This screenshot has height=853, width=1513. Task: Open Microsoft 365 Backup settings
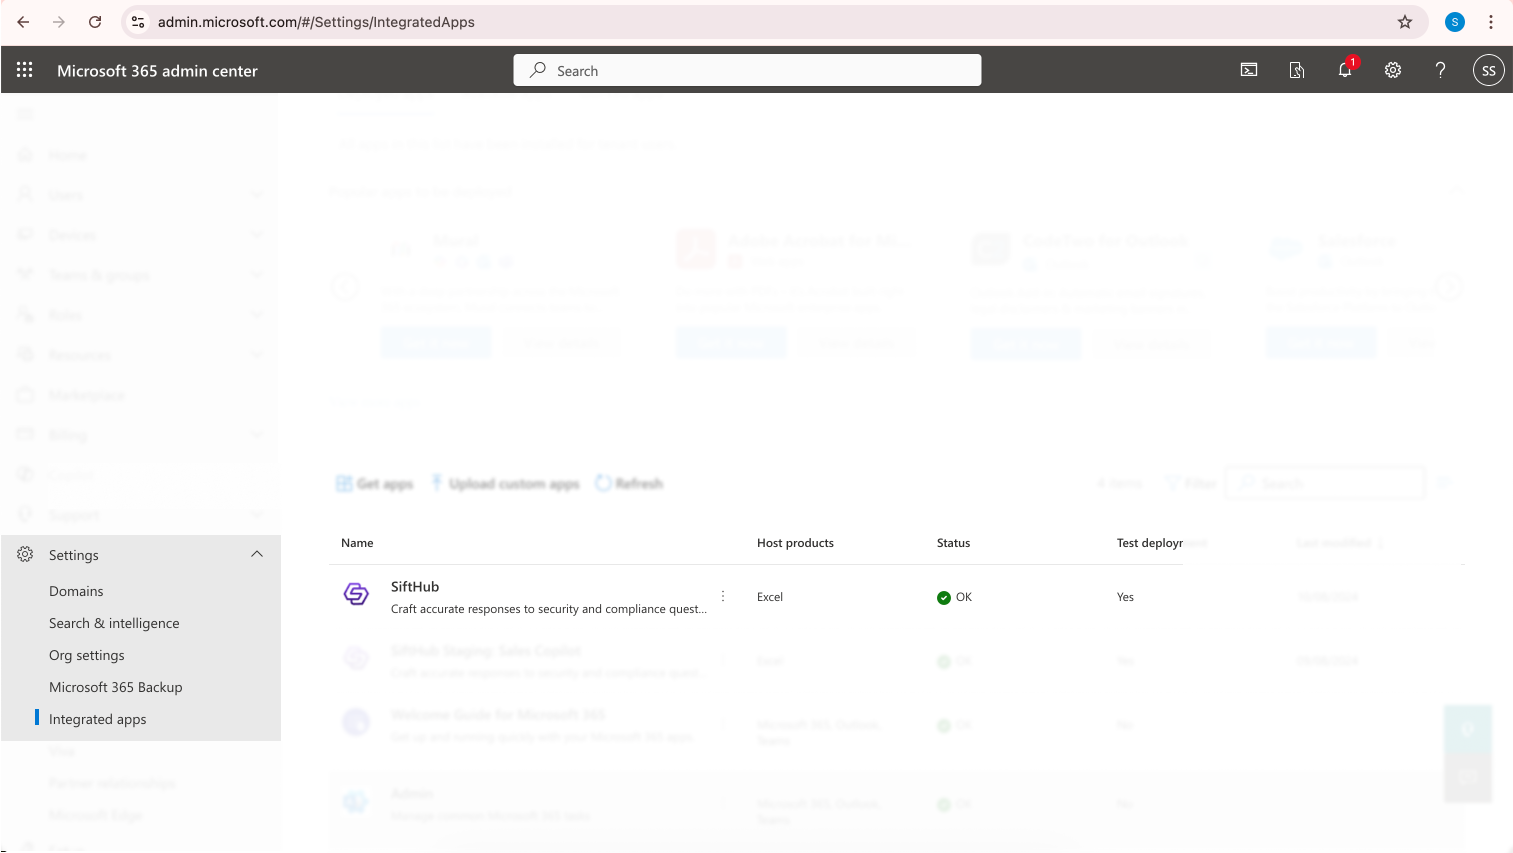coord(115,687)
